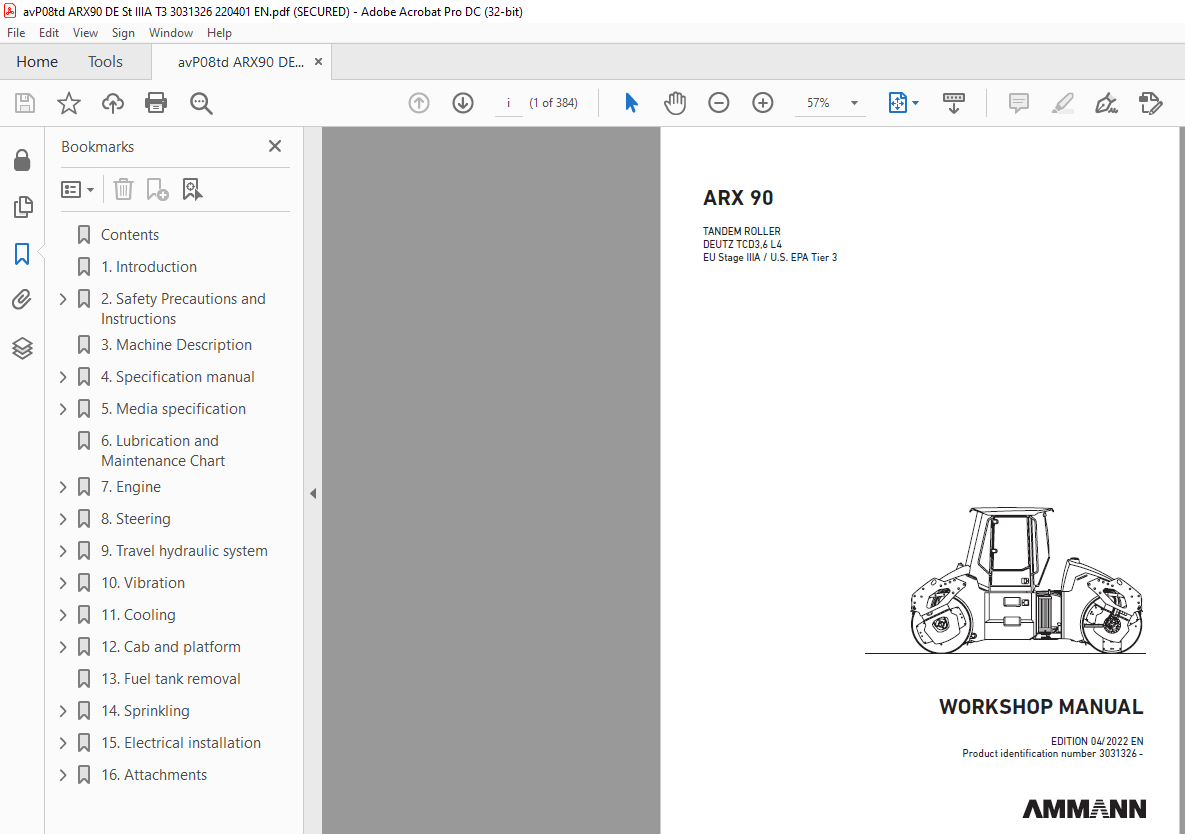Image resolution: width=1185 pixels, height=834 pixels.
Task: Expand 11. Cooling bookmark
Action: [63, 615]
